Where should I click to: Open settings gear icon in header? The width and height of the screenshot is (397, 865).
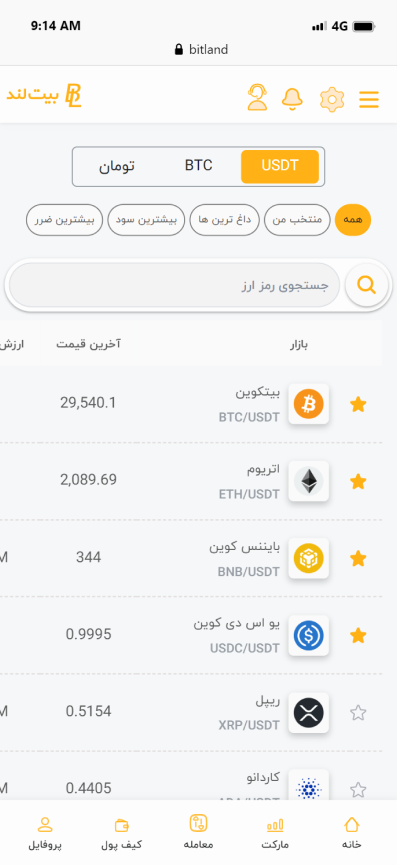[332, 99]
